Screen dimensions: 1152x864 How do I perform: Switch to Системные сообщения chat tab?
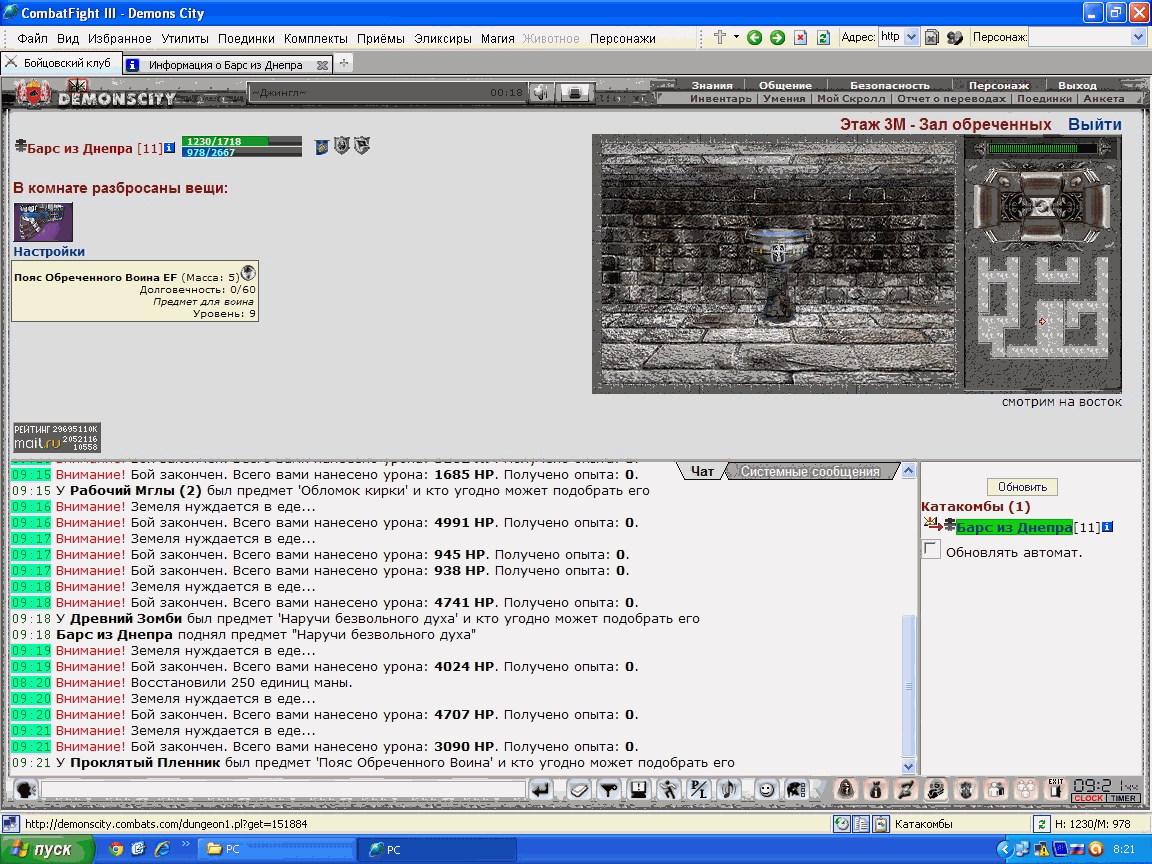pos(810,472)
